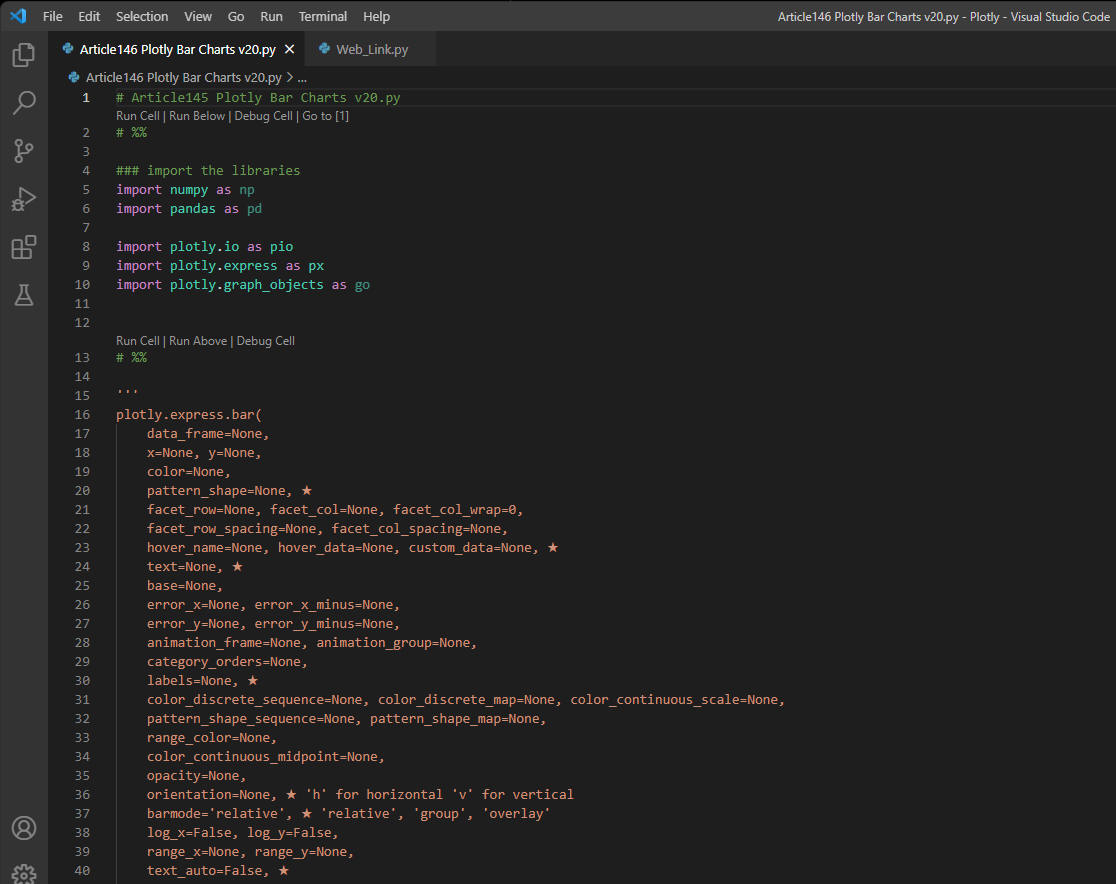The image size is (1116, 884).
Task: Click 'orientation=None' parameter text
Action: point(209,794)
